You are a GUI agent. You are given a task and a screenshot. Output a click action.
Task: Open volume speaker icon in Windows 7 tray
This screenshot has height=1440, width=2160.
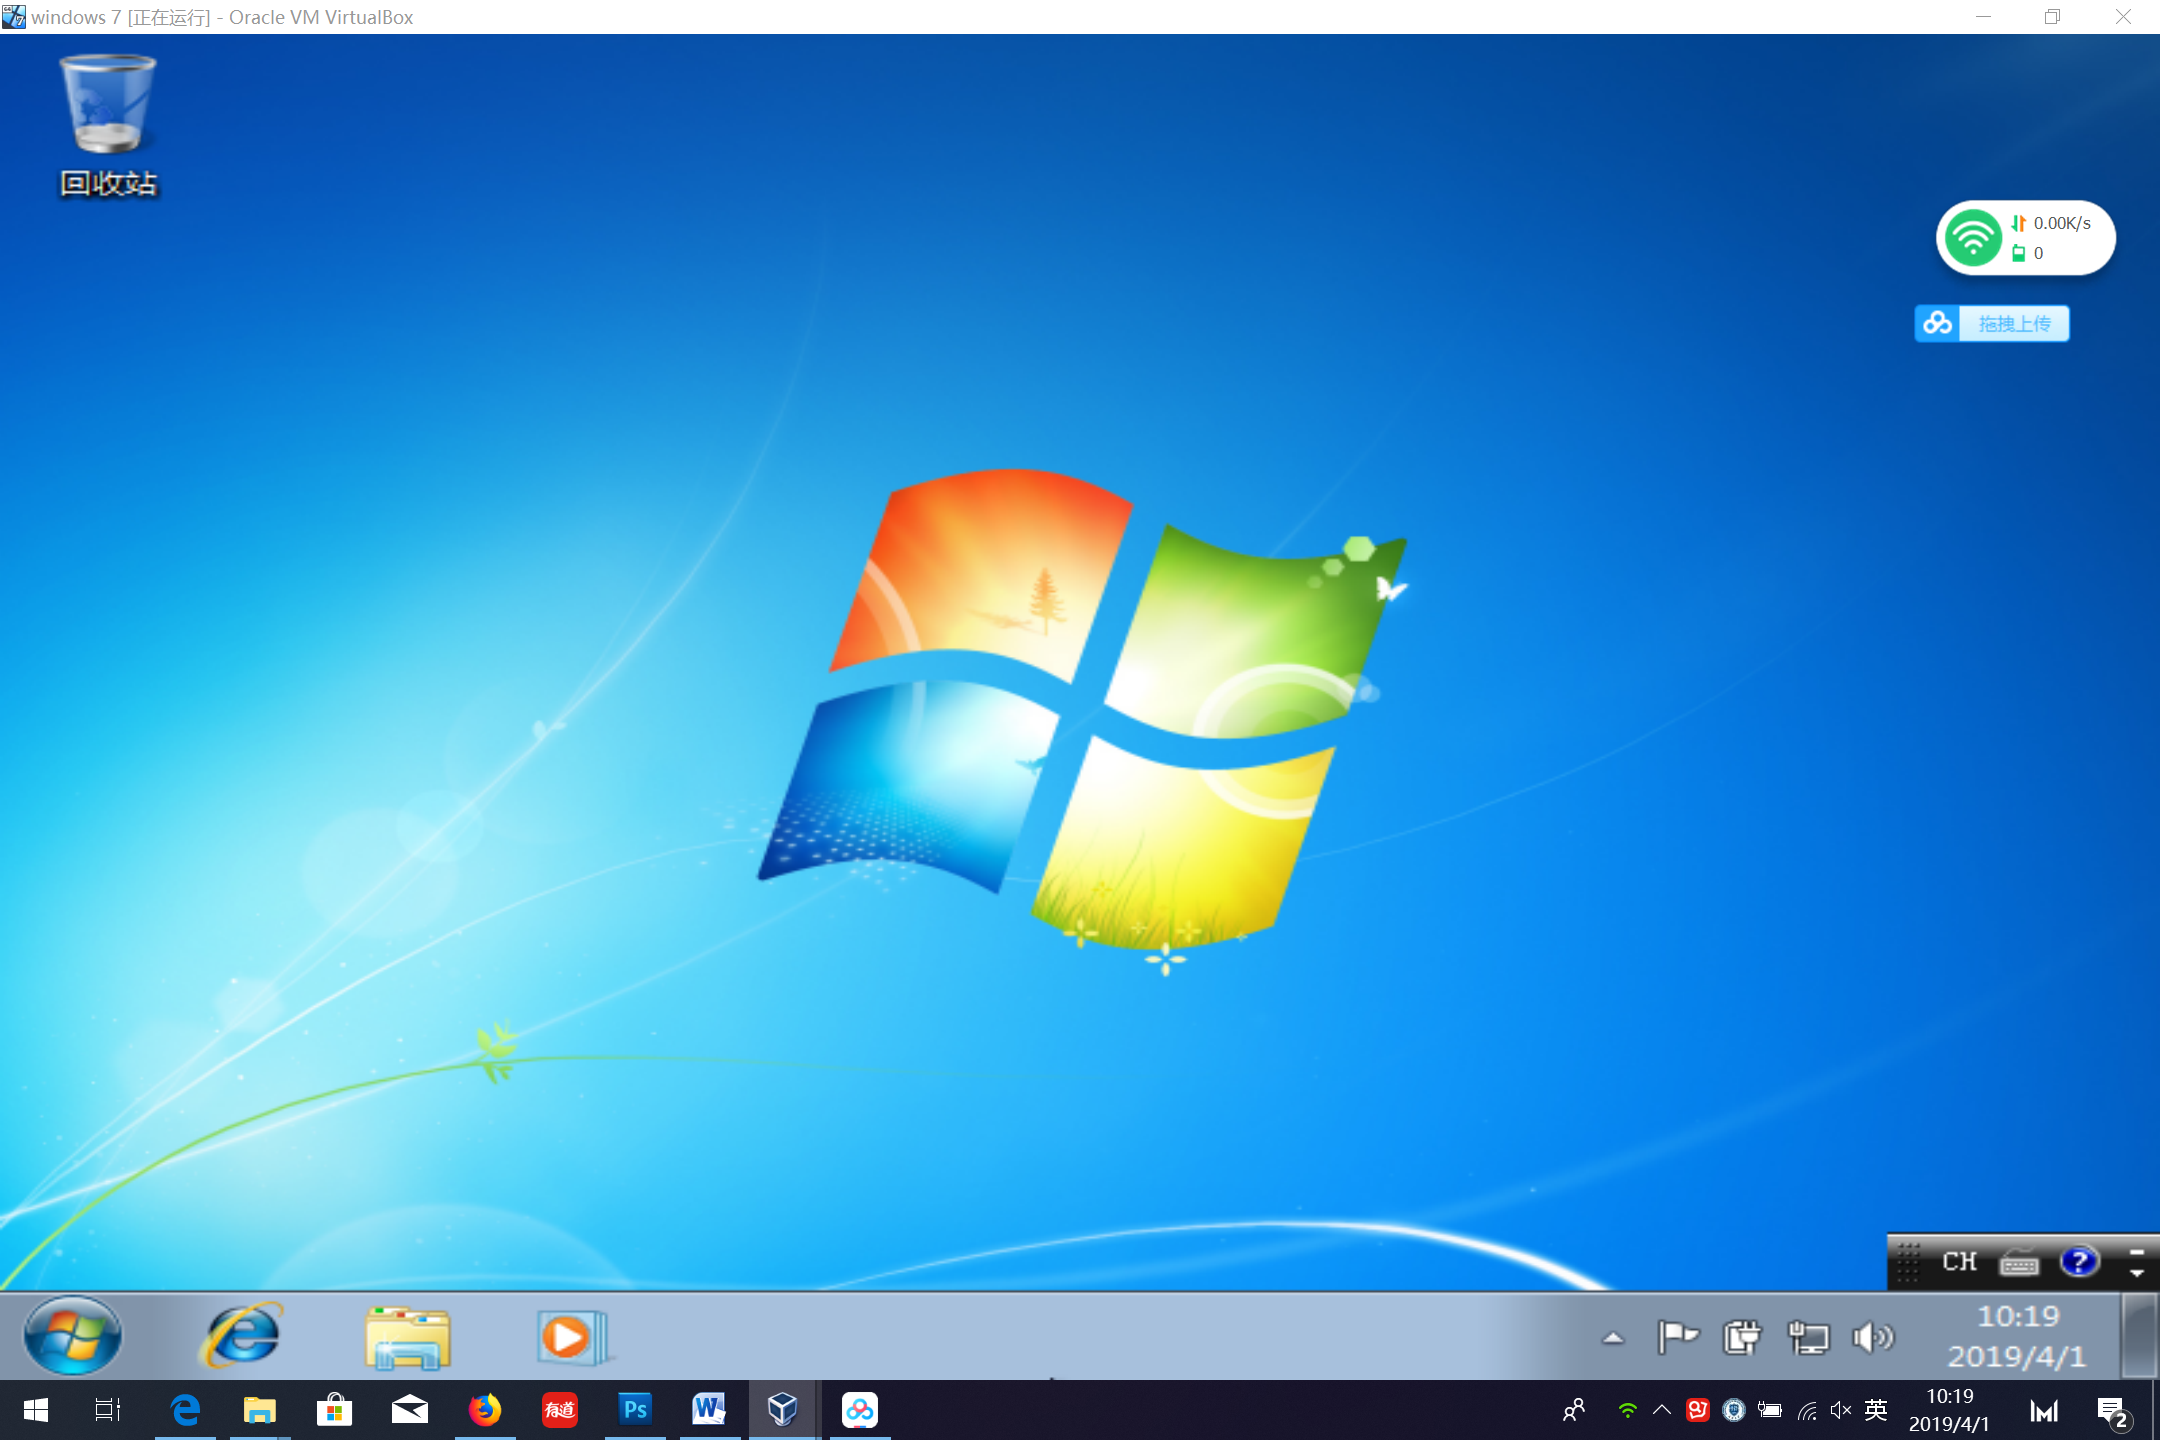pos(1872,1337)
